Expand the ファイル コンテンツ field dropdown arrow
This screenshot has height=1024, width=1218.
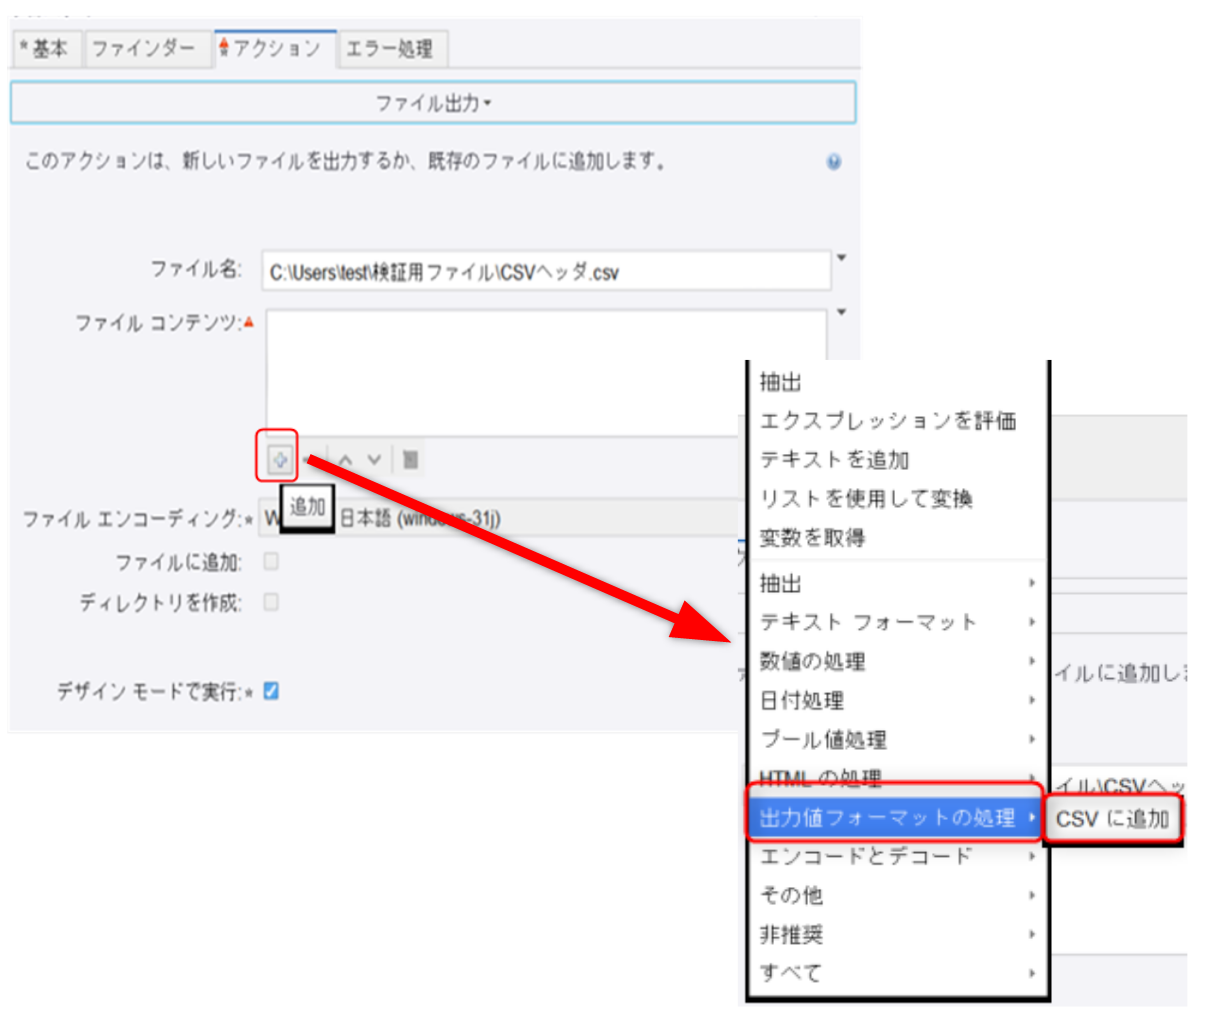(841, 312)
